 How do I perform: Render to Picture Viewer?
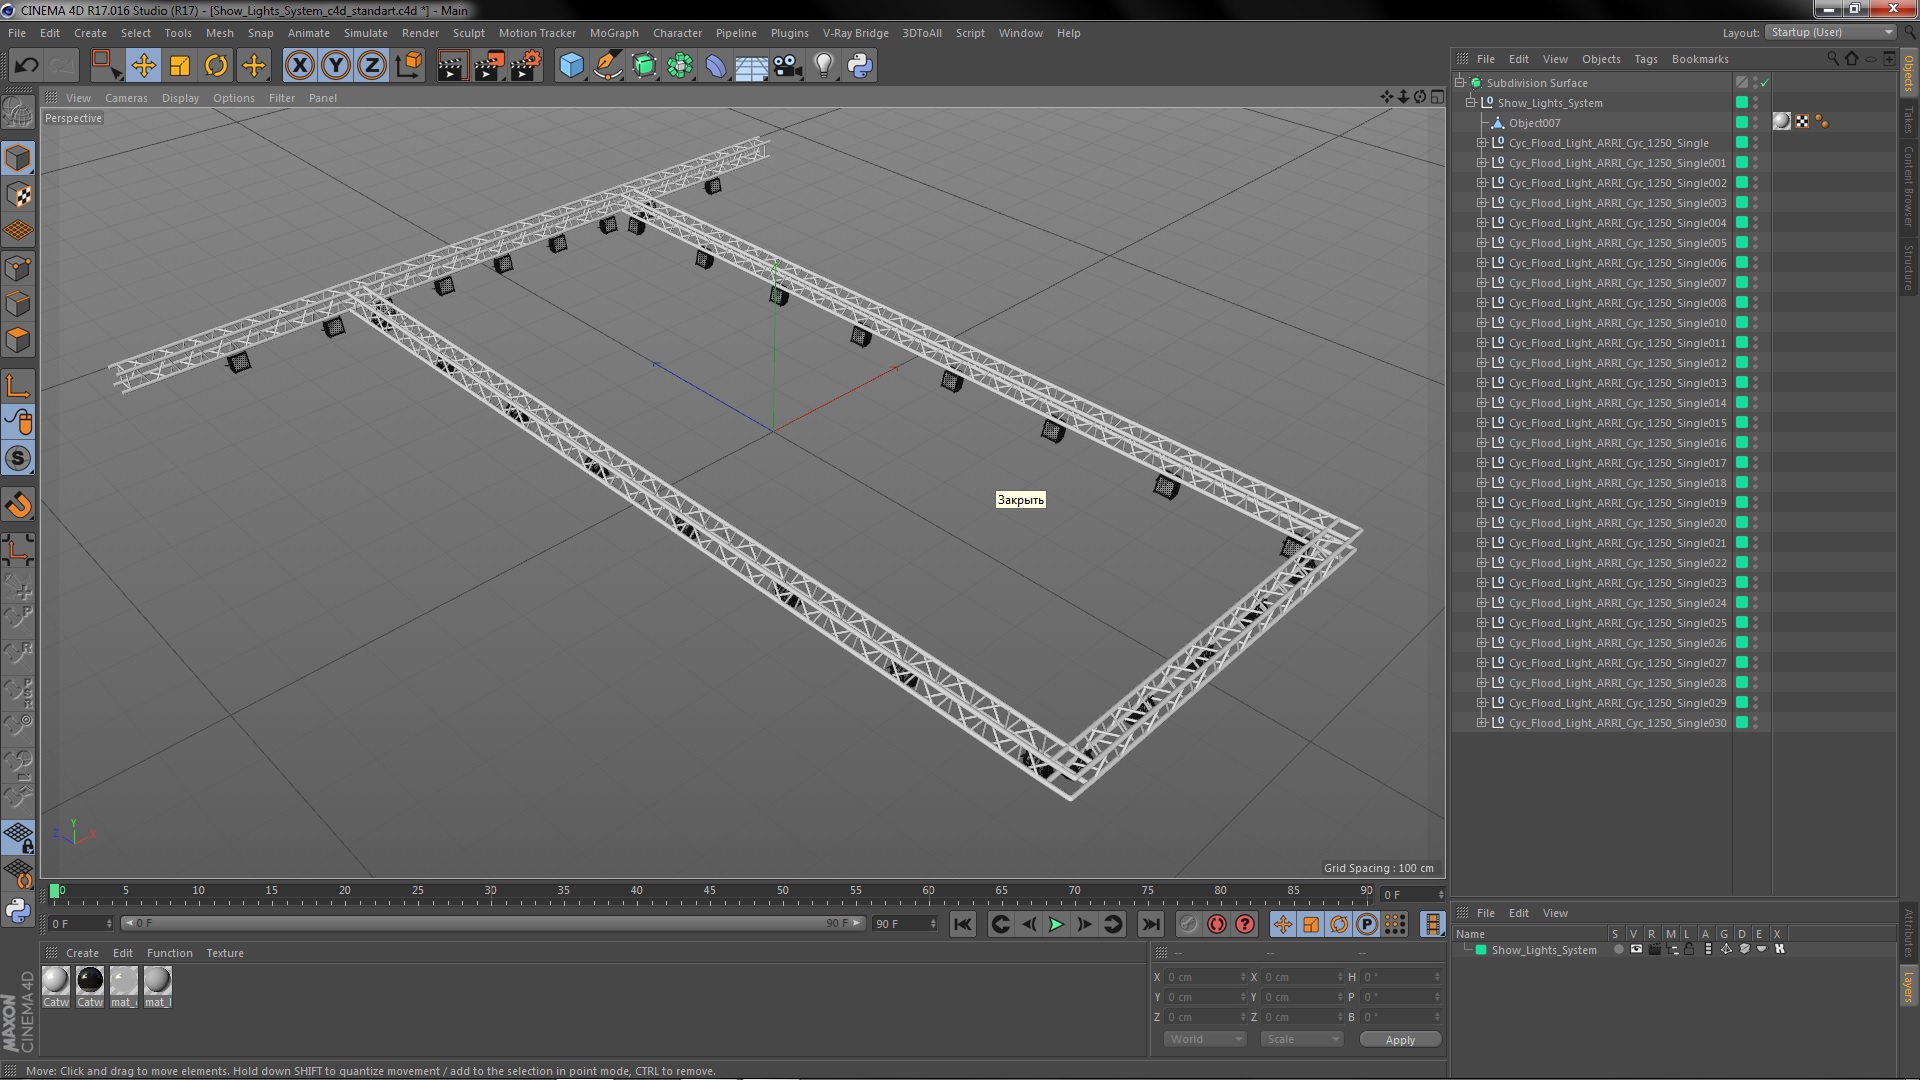pos(489,66)
